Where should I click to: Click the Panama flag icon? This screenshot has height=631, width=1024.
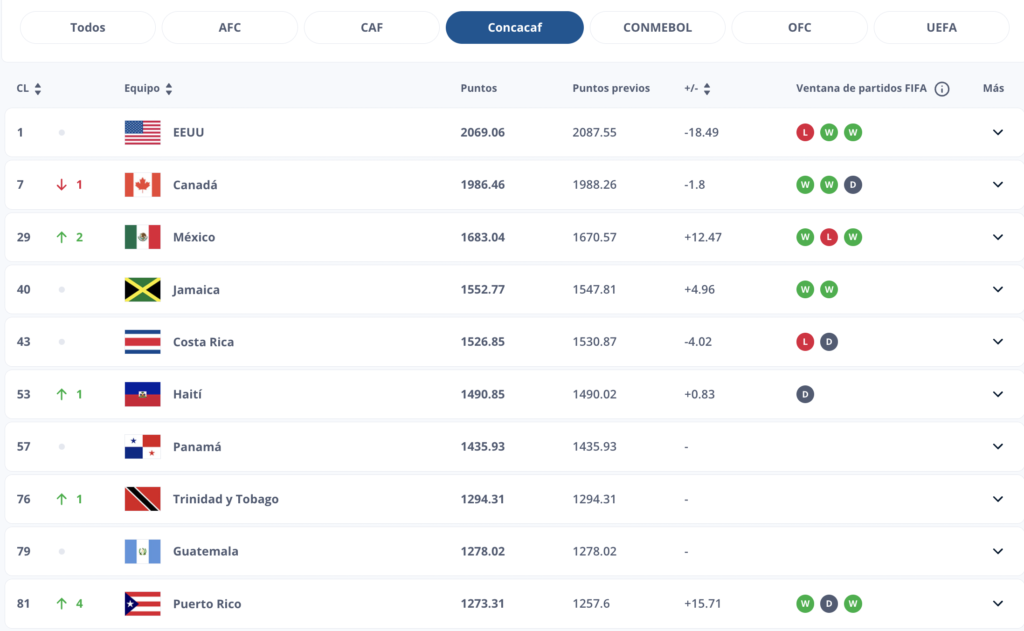click(x=142, y=447)
